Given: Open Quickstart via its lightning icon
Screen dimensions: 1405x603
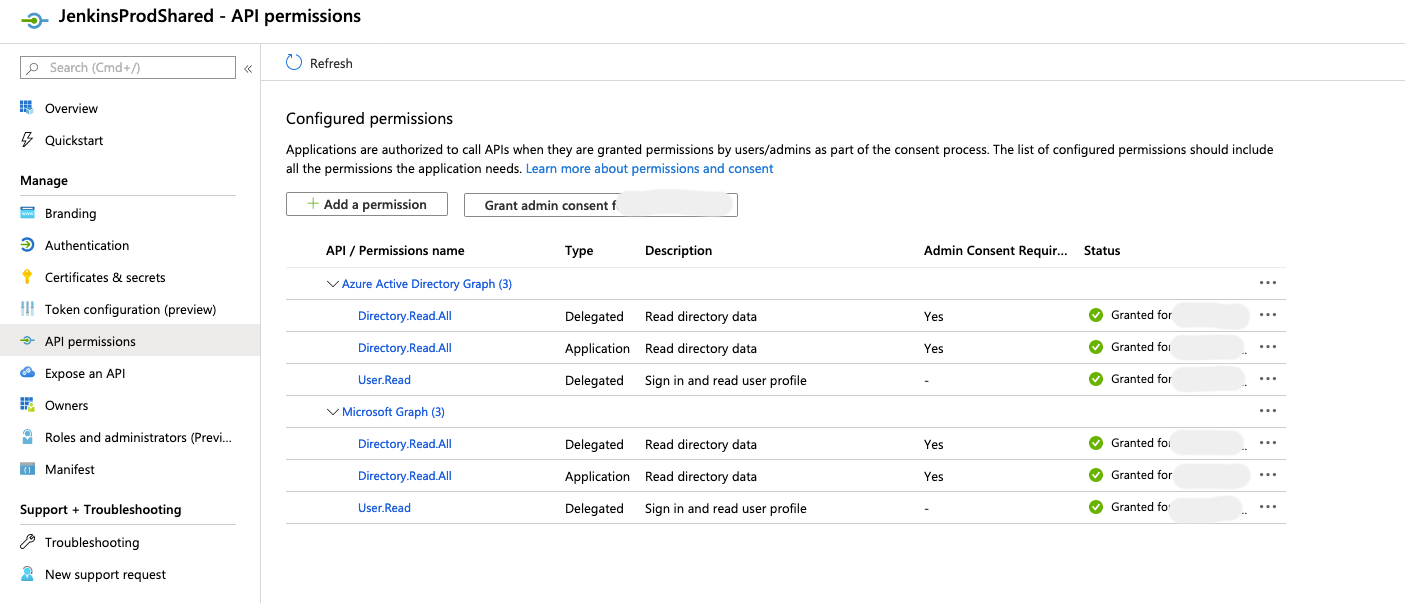Looking at the screenshot, I should [x=25, y=140].
